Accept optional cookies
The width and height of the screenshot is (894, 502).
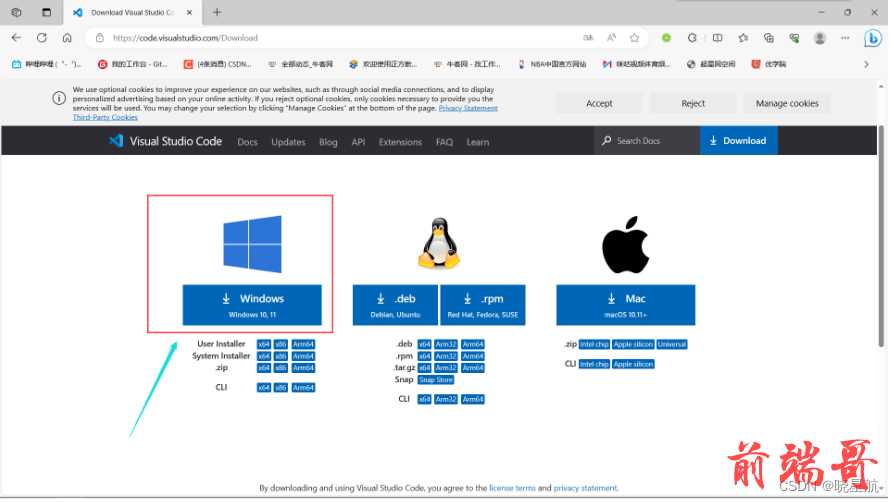(599, 103)
